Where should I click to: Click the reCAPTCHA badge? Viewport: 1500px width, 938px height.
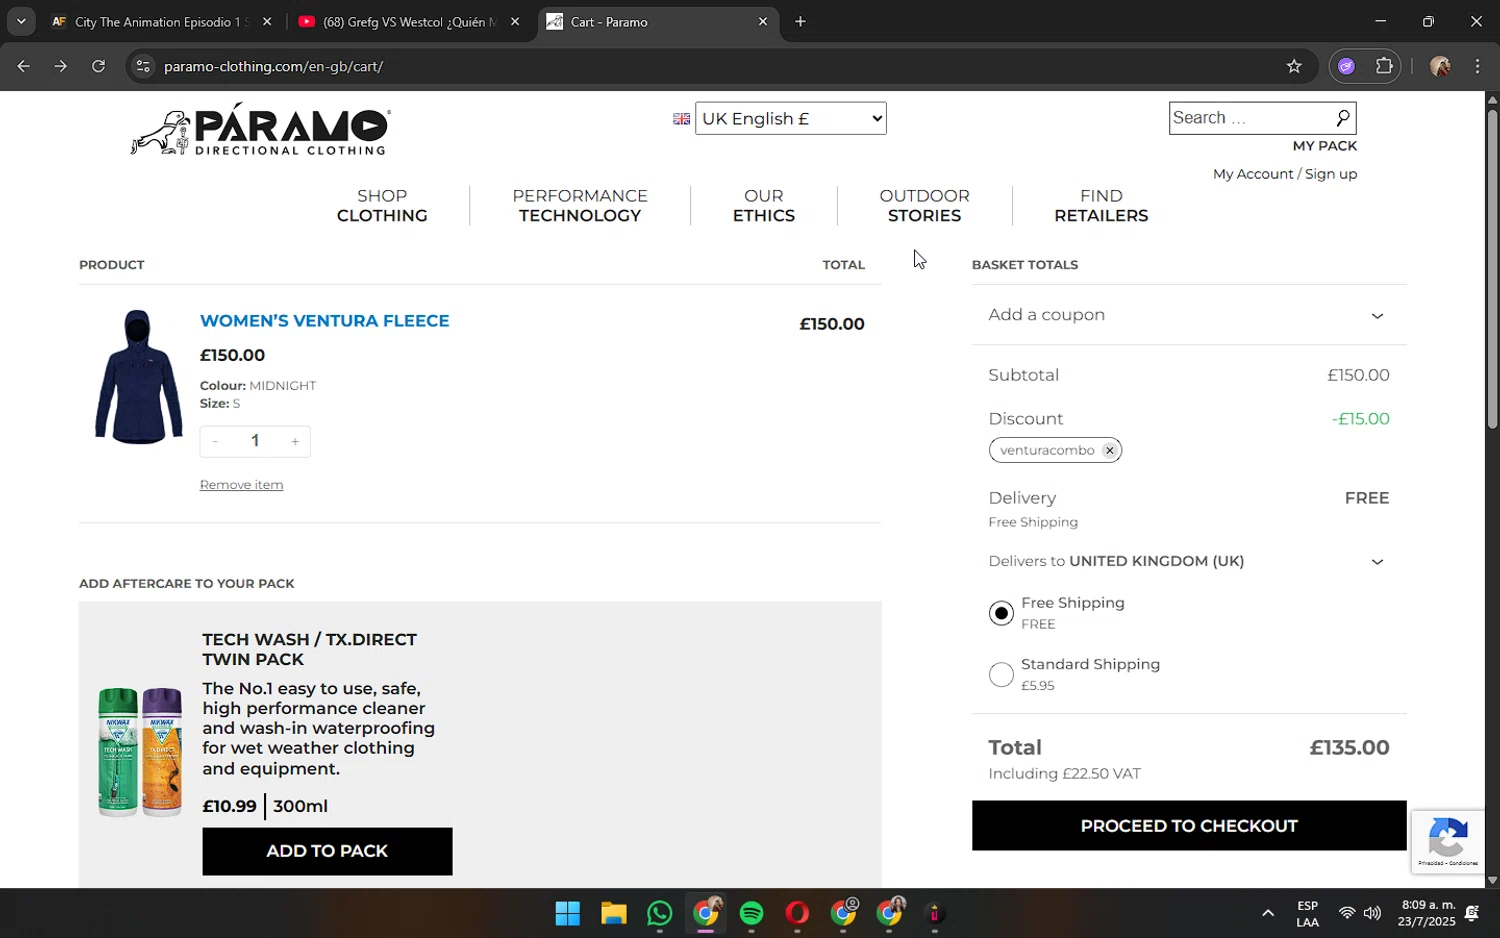click(1448, 842)
